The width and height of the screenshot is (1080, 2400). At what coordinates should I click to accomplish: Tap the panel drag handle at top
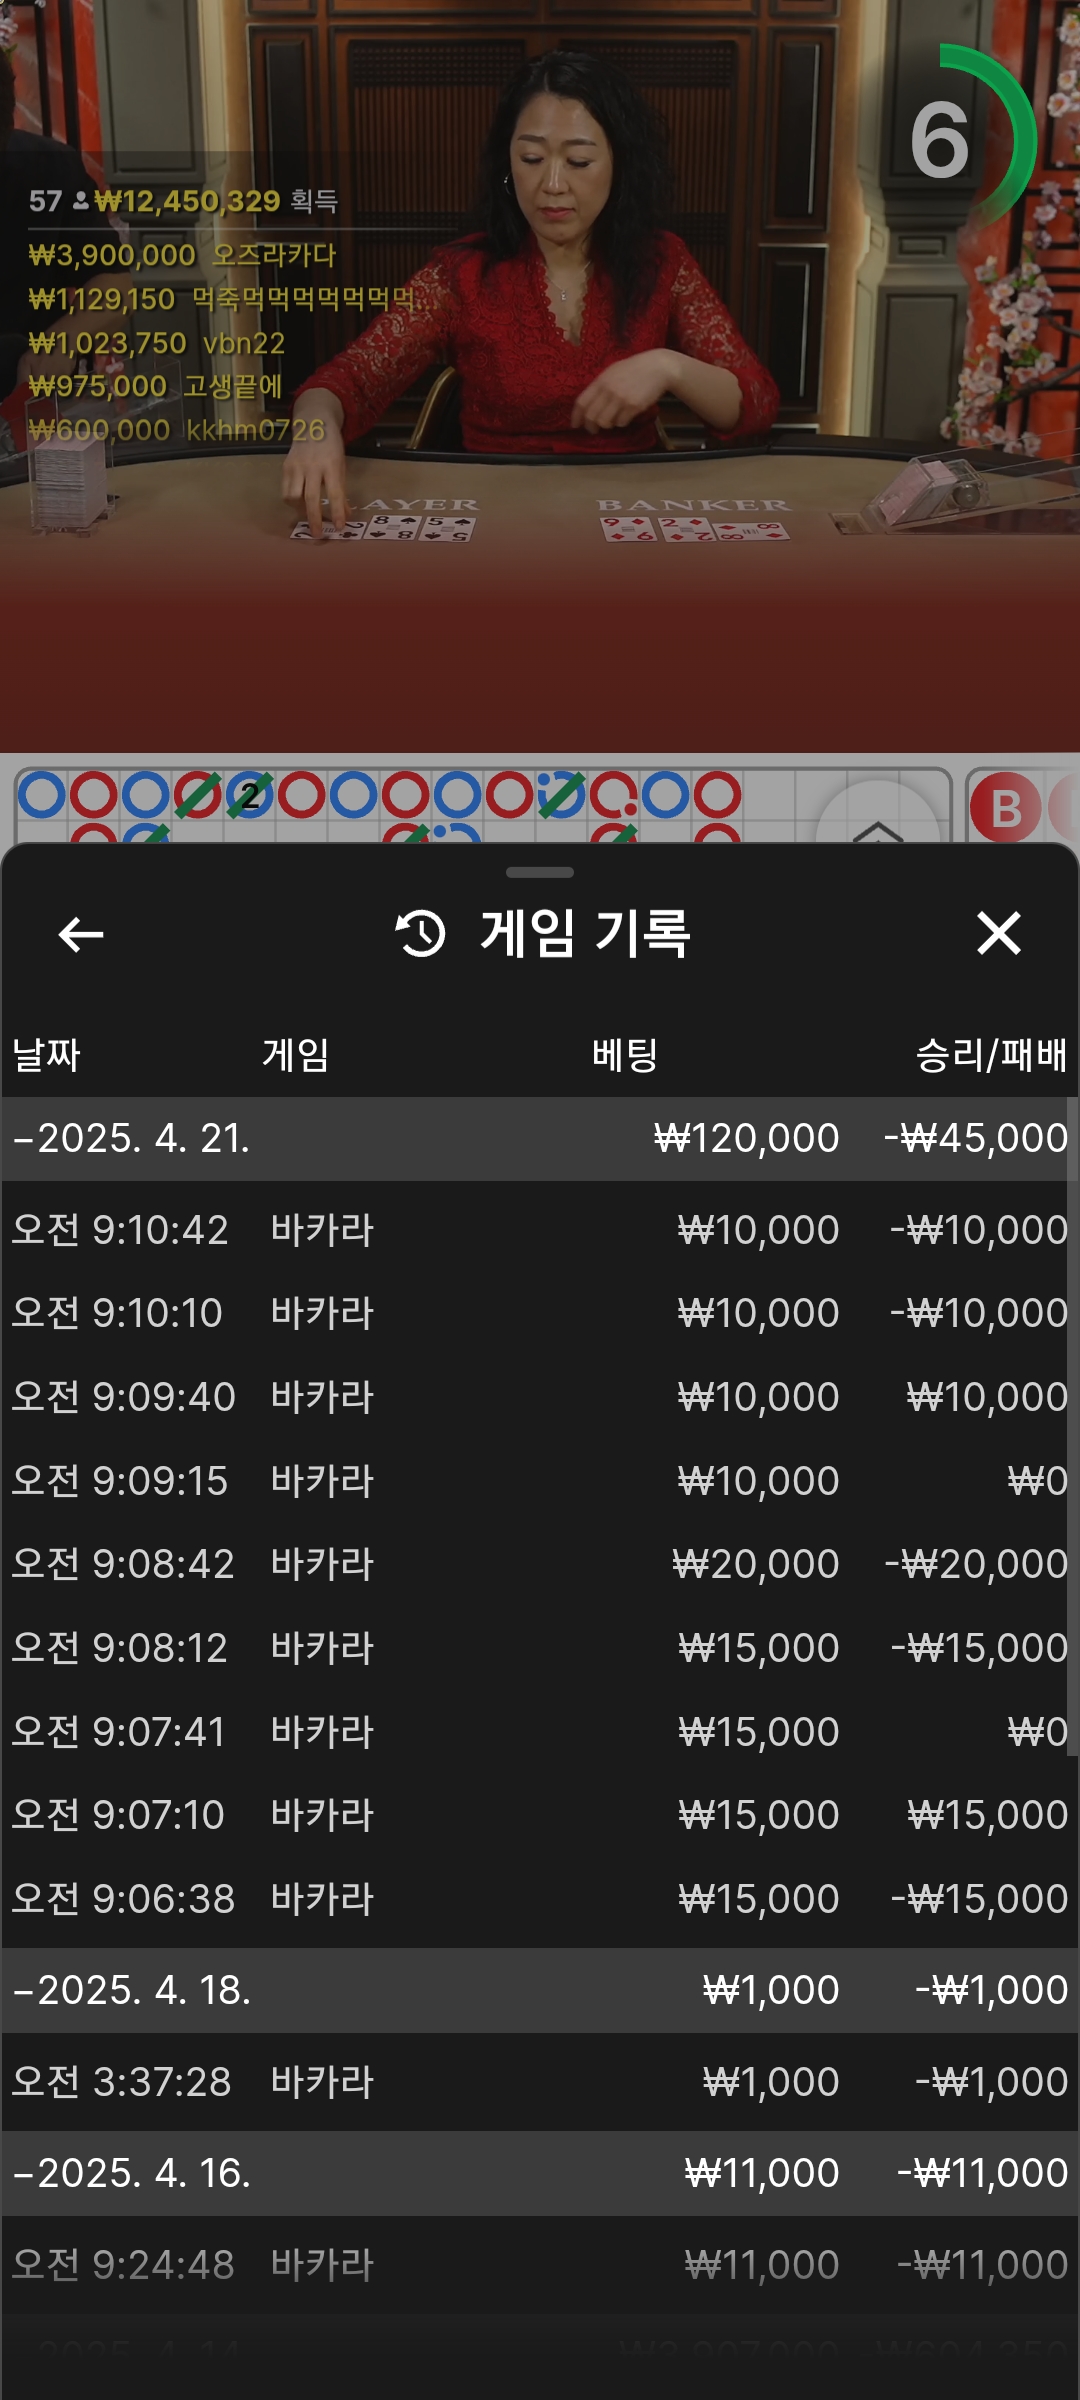(x=540, y=873)
